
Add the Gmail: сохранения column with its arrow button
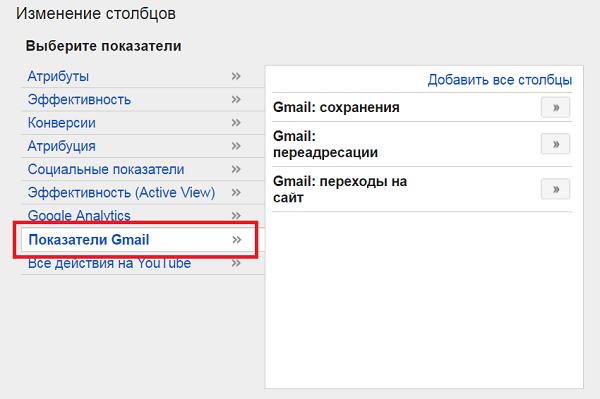(556, 107)
